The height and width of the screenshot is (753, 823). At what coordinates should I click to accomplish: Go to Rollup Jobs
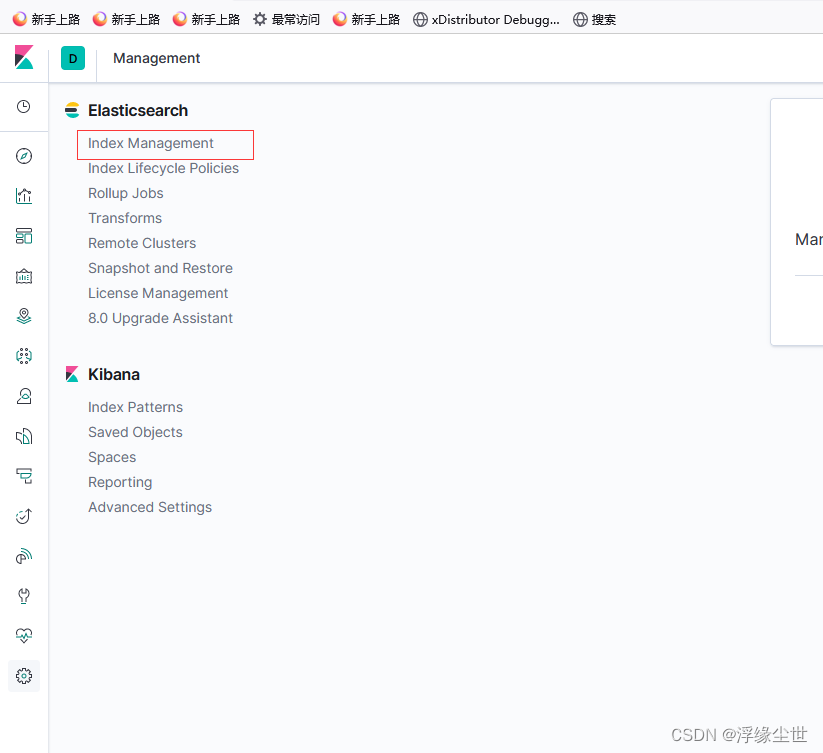tap(125, 194)
